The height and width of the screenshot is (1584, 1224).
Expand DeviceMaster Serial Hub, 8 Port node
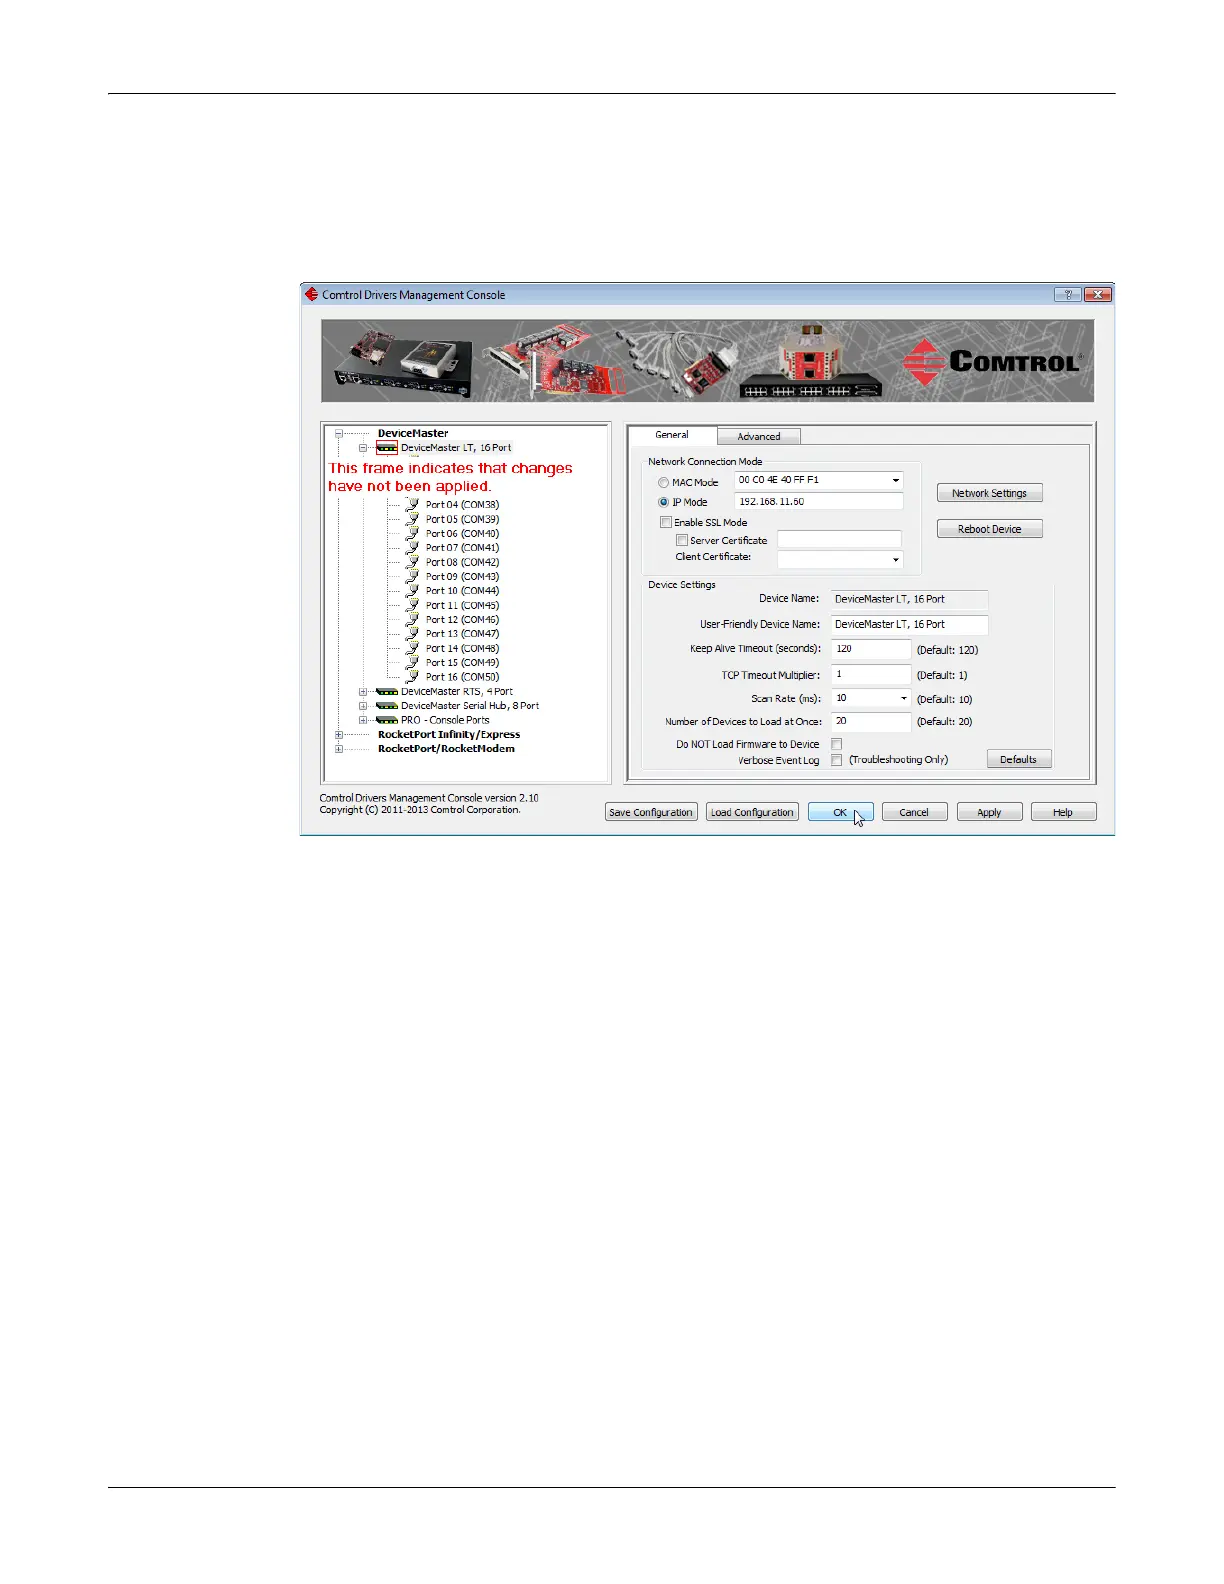click(363, 706)
